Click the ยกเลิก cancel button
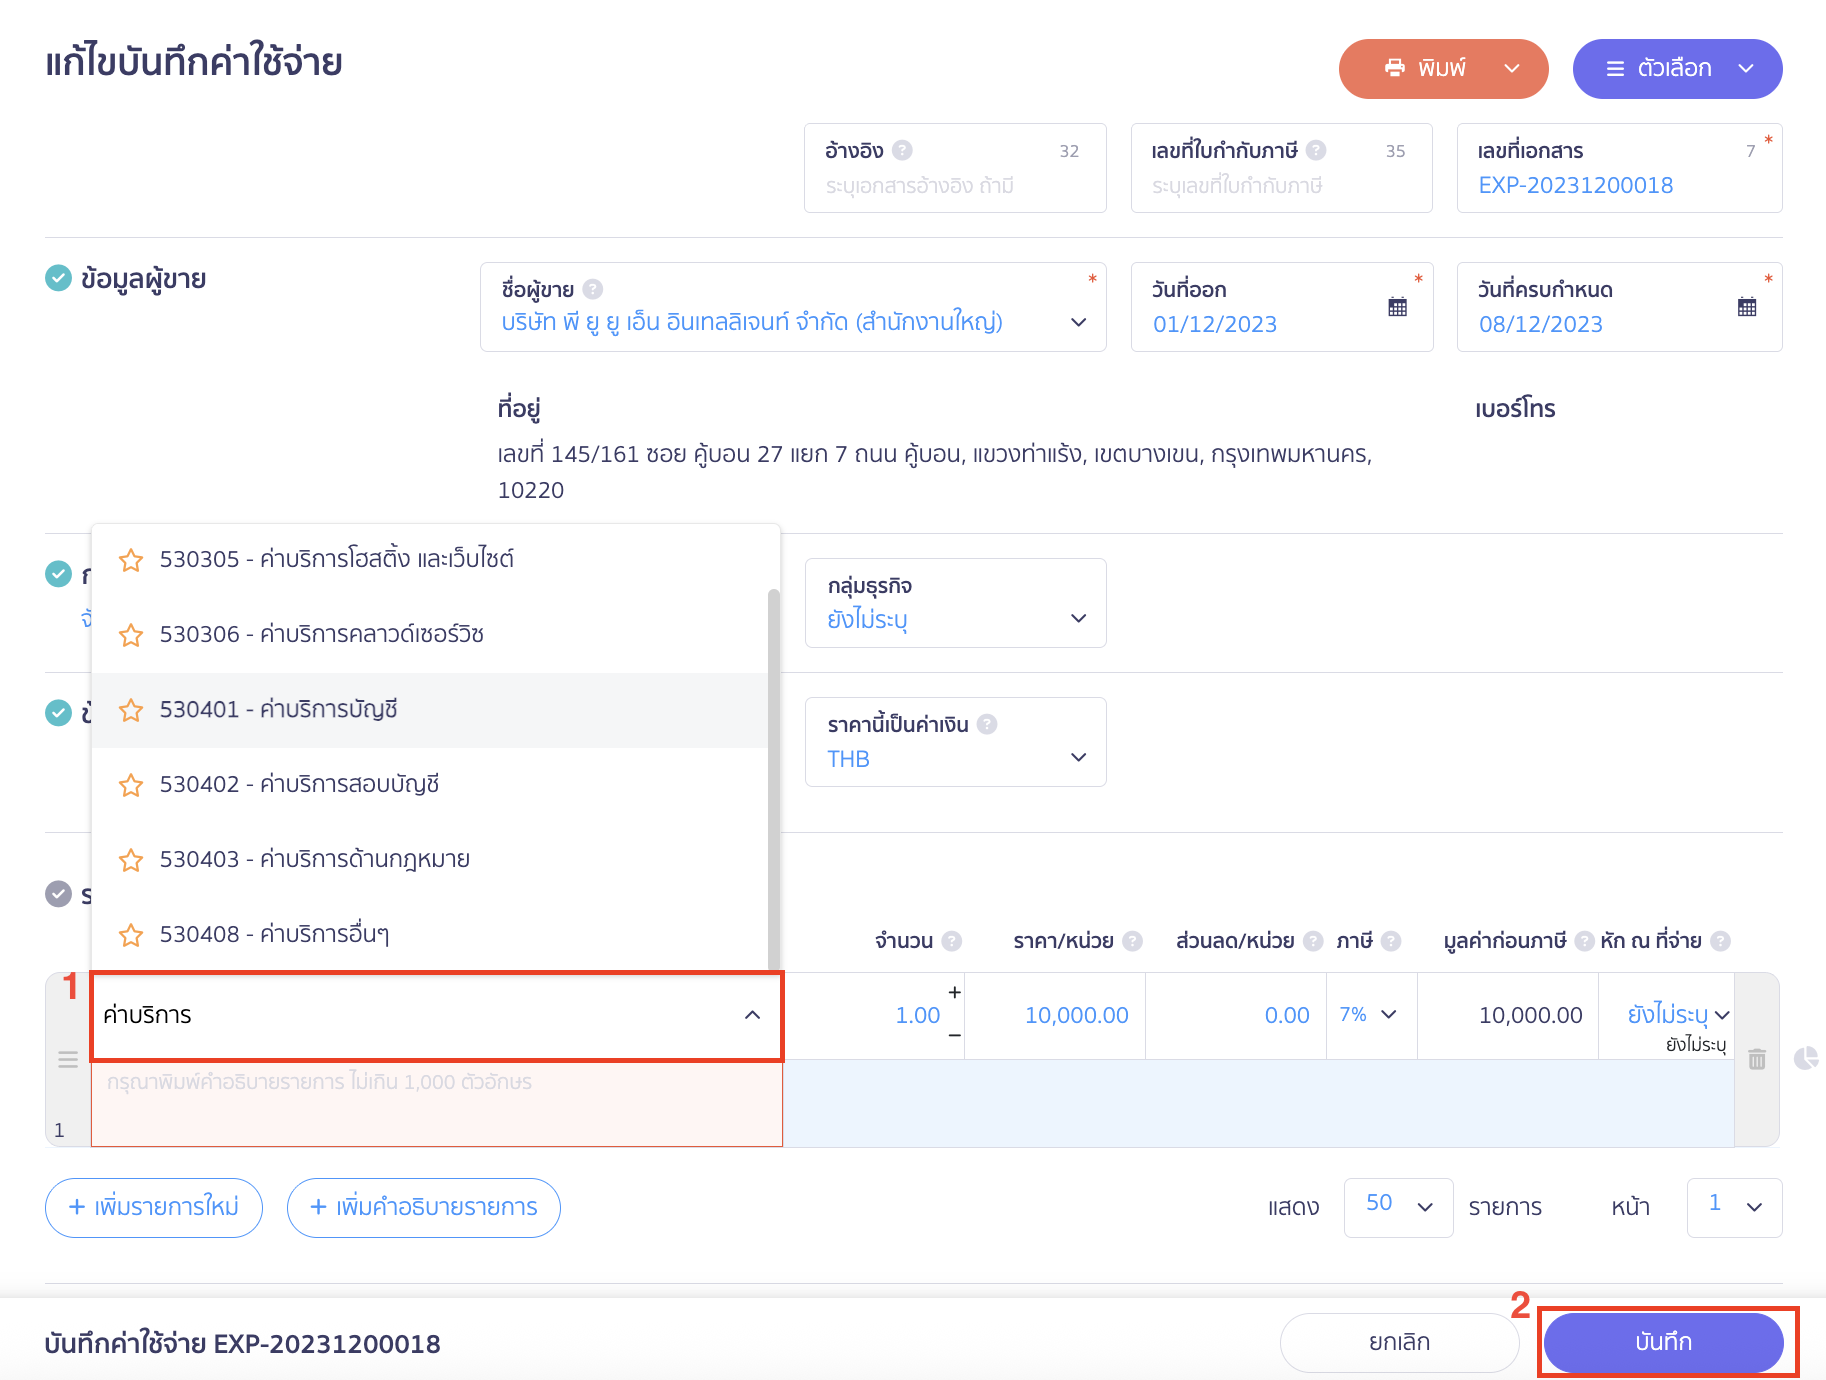The image size is (1826, 1380). (x=1398, y=1342)
